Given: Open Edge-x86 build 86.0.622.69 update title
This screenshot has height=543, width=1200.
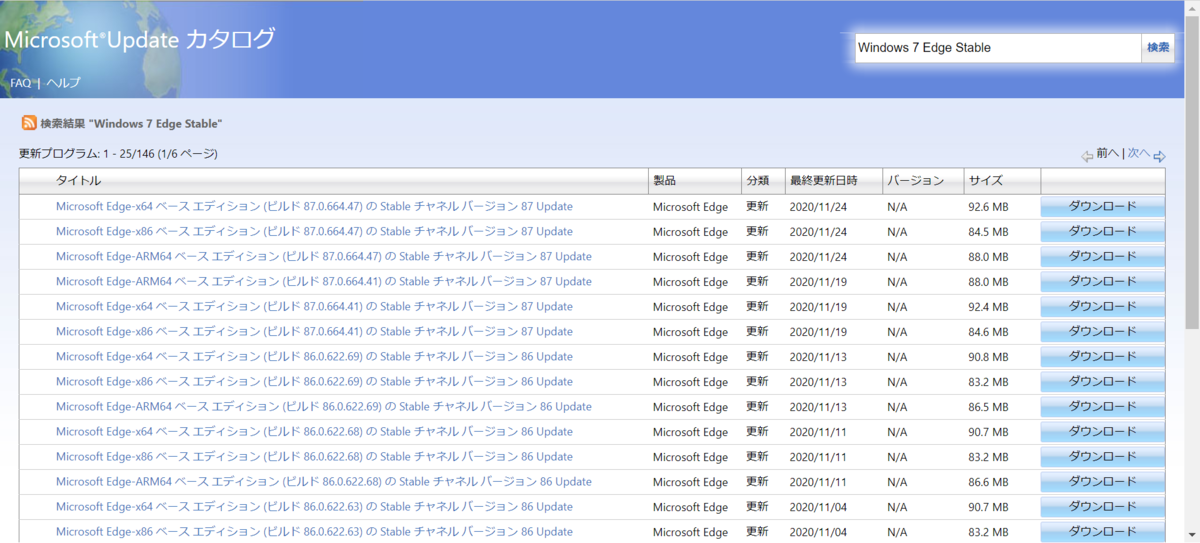Looking at the screenshot, I should point(314,382).
